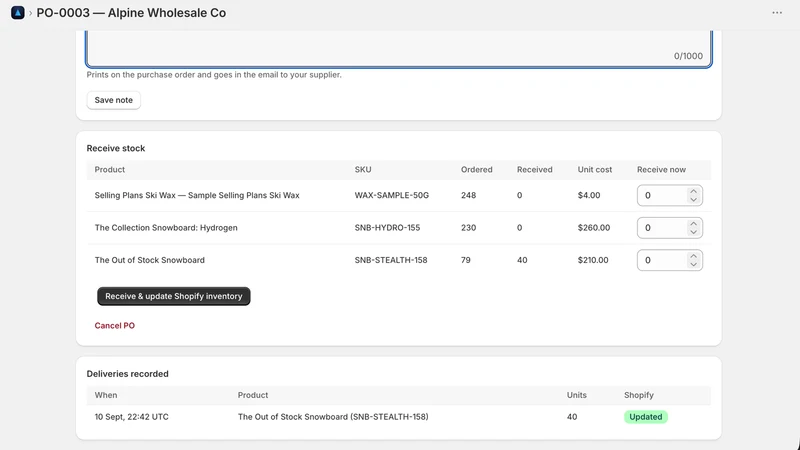Viewport: 800px width, 450px height.
Task: Click received quantity 40 in Receive stock
Action: click(x=522, y=260)
